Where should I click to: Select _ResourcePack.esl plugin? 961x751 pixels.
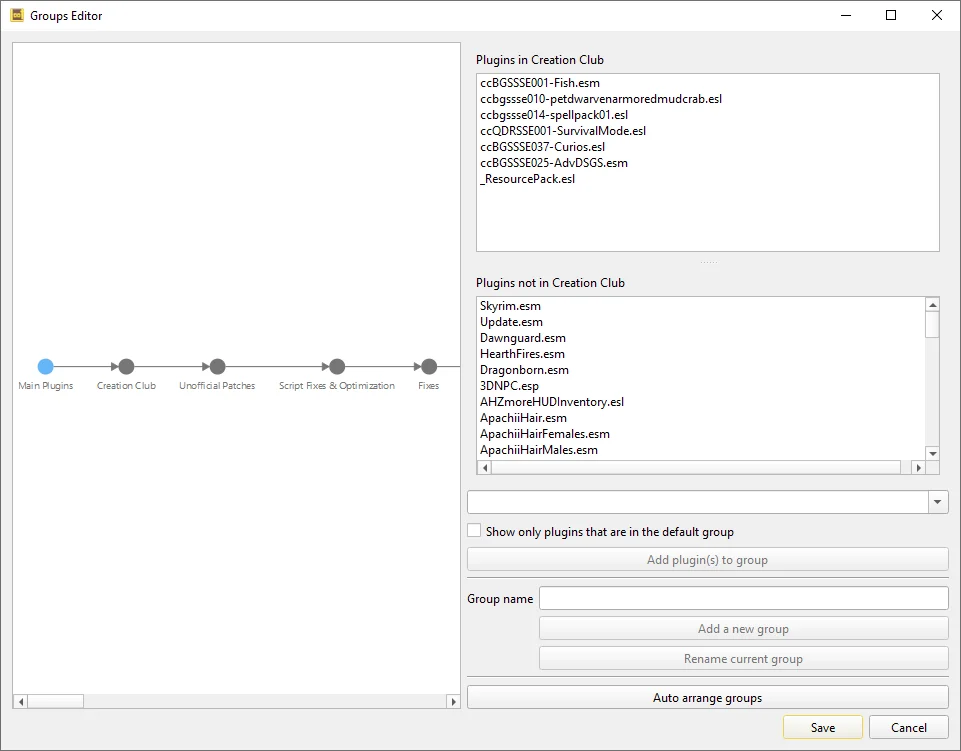pos(528,178)
